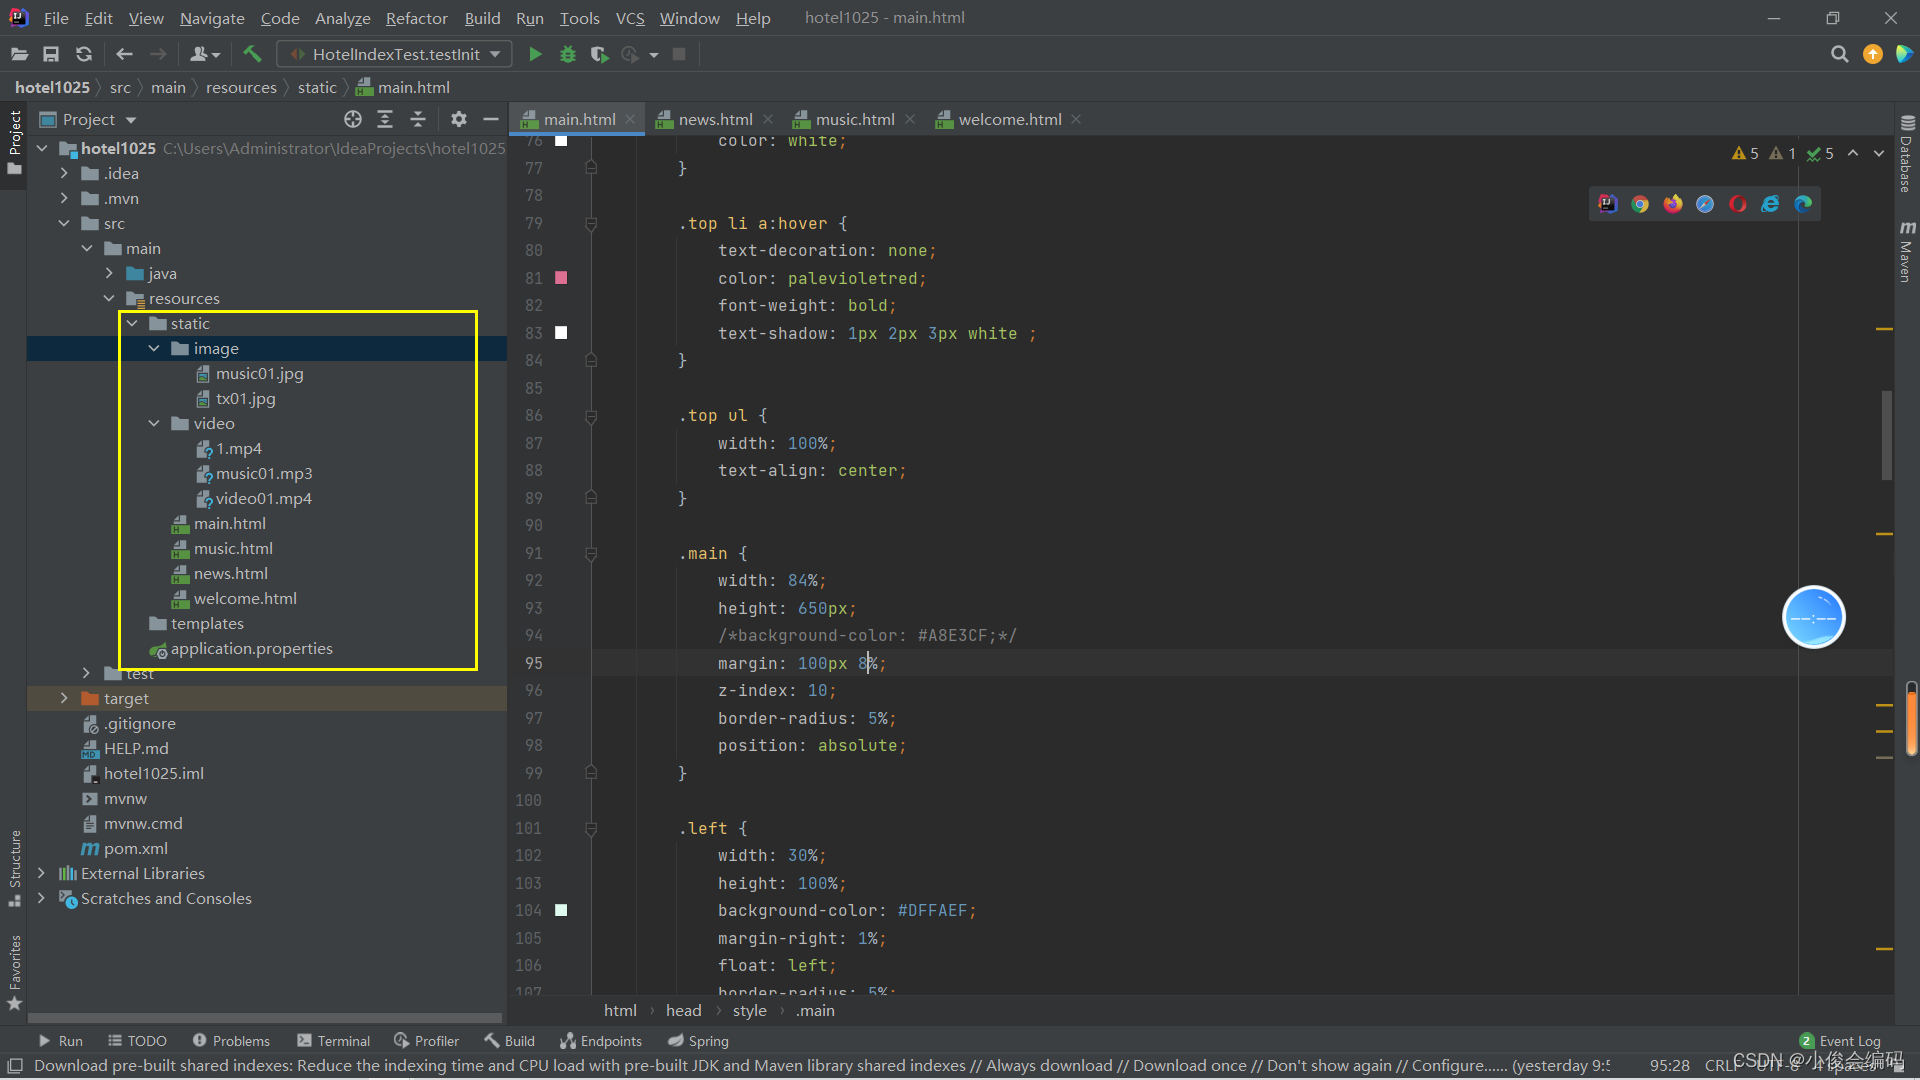Click palevioletred color swatch in gutter

click(x=561, y=278)
